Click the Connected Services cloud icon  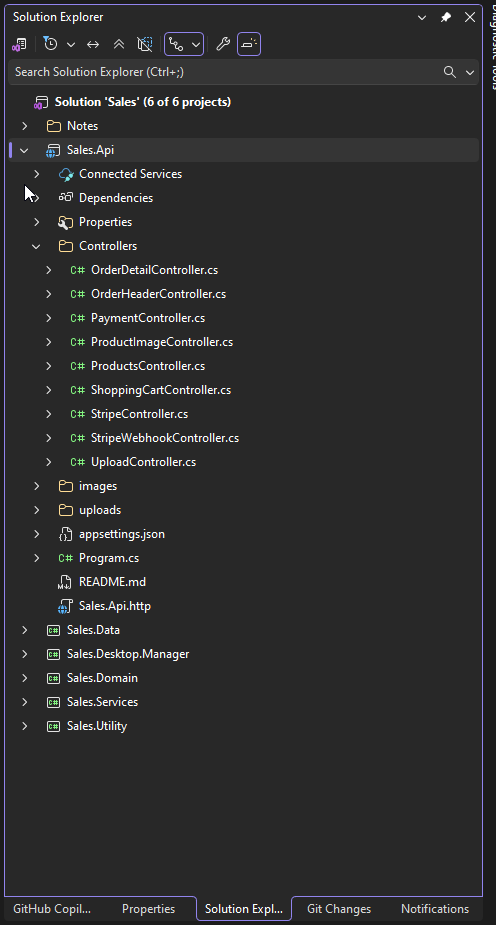tap(66, 174)
